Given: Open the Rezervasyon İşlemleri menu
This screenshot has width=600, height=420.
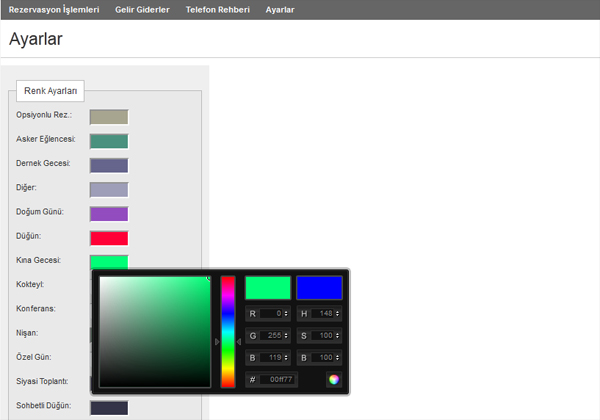Looking at the screenshot, I should point(54,10).
